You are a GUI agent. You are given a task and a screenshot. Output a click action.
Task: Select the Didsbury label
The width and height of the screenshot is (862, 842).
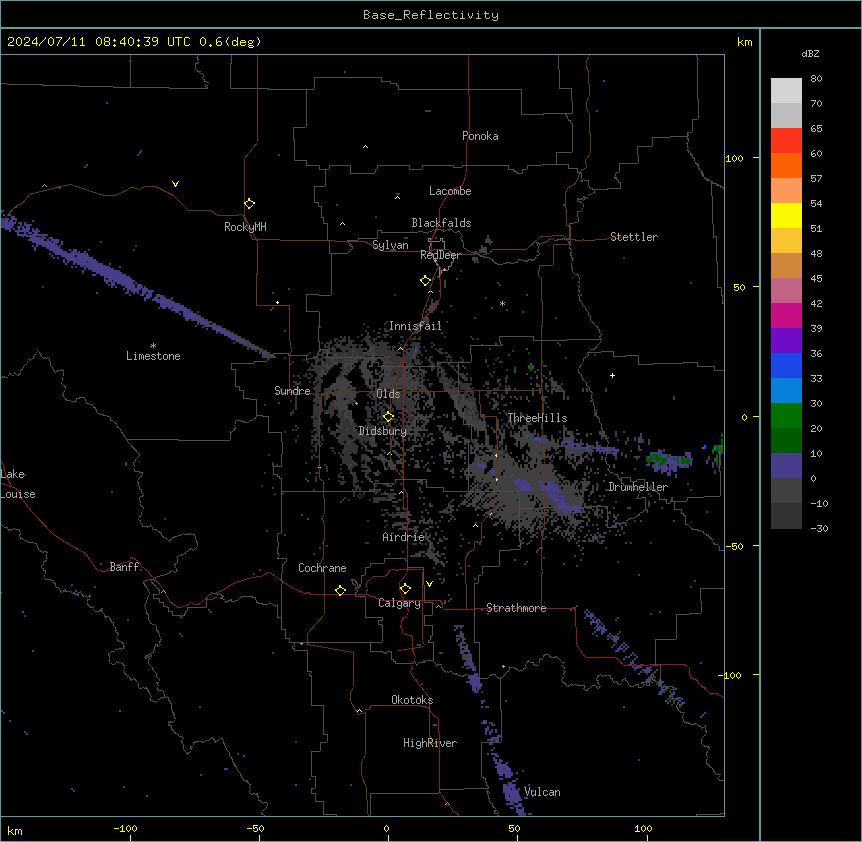pyautogui.click(x=383, y=431)
